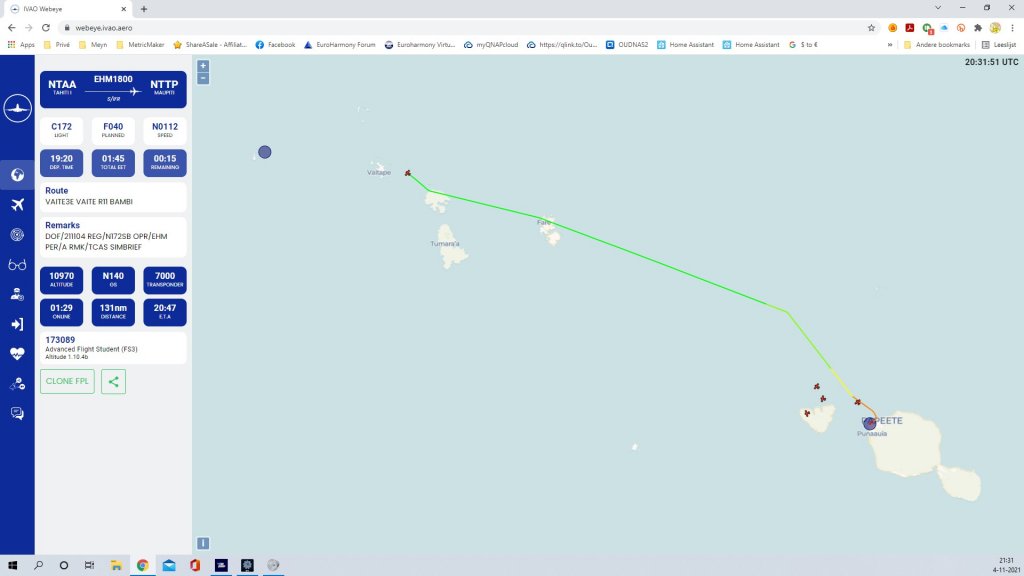The width and height of the screenshot is (1024, 576).
Task: Bookmark this page with star icon
Action: pyautogui.click(x=871, y=28)
